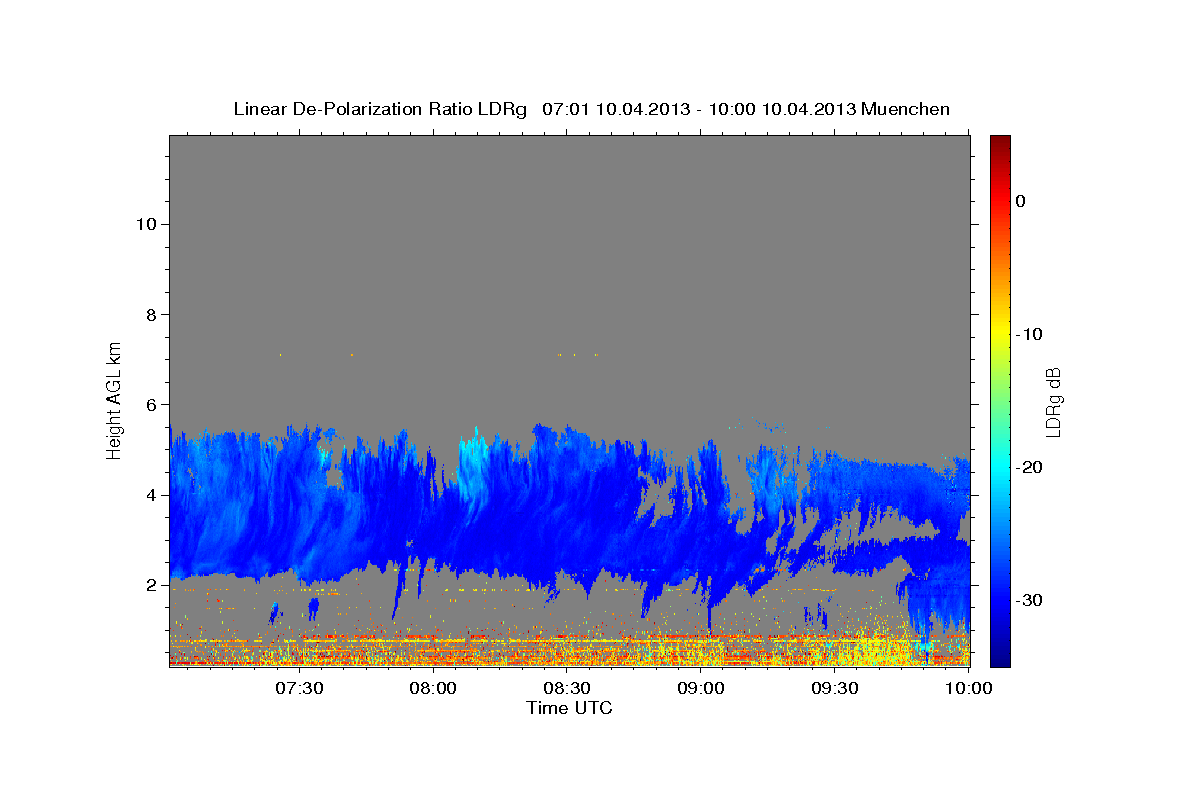Click the 07:30 time tick label
The image size is (1200, 800).
(x=299, y=688)
